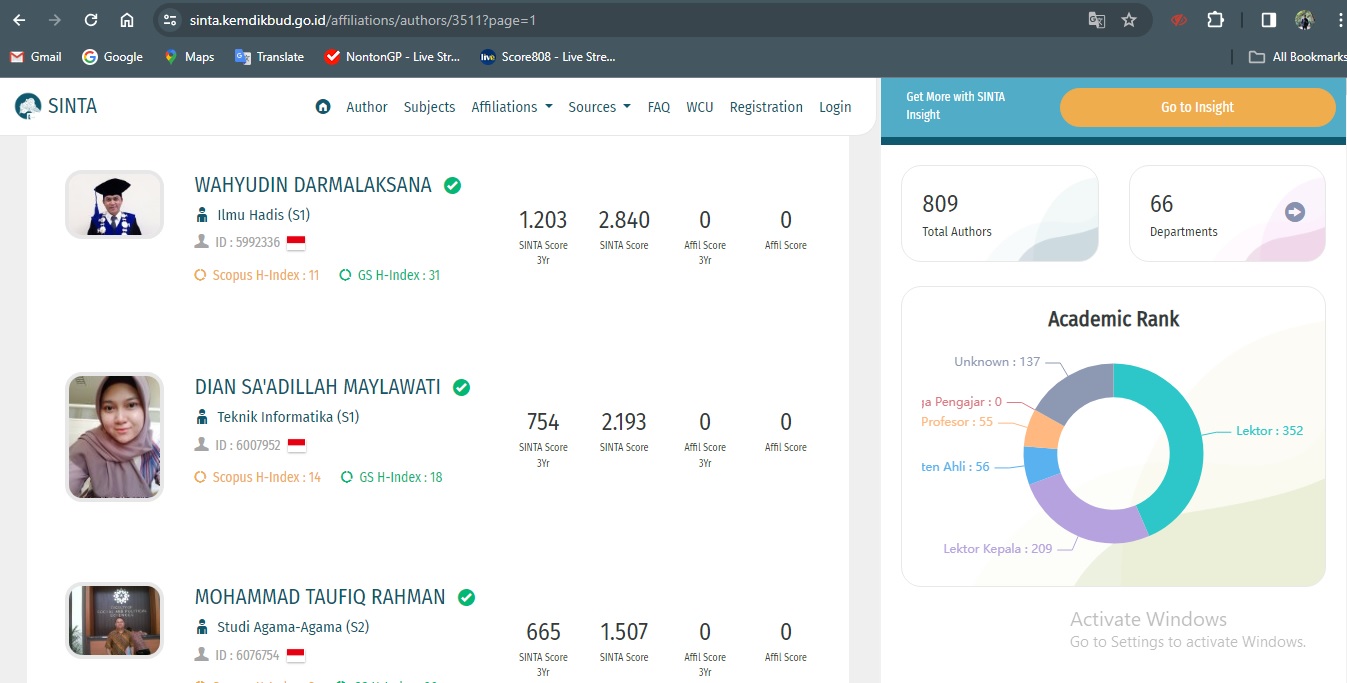Screen dimensions: 1347x683
Task: Click the verified badge beside Wahyudin Darmalaksana
Action: coord(452,185)
